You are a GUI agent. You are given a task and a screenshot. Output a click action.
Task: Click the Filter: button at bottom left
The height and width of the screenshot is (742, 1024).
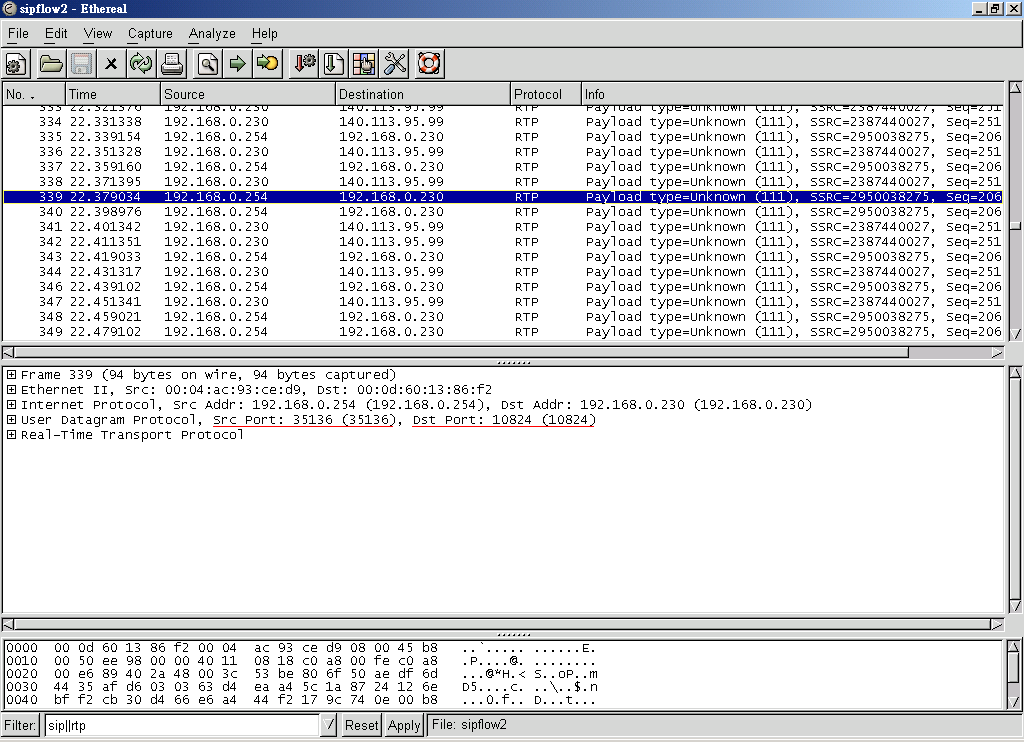point(21,725)
